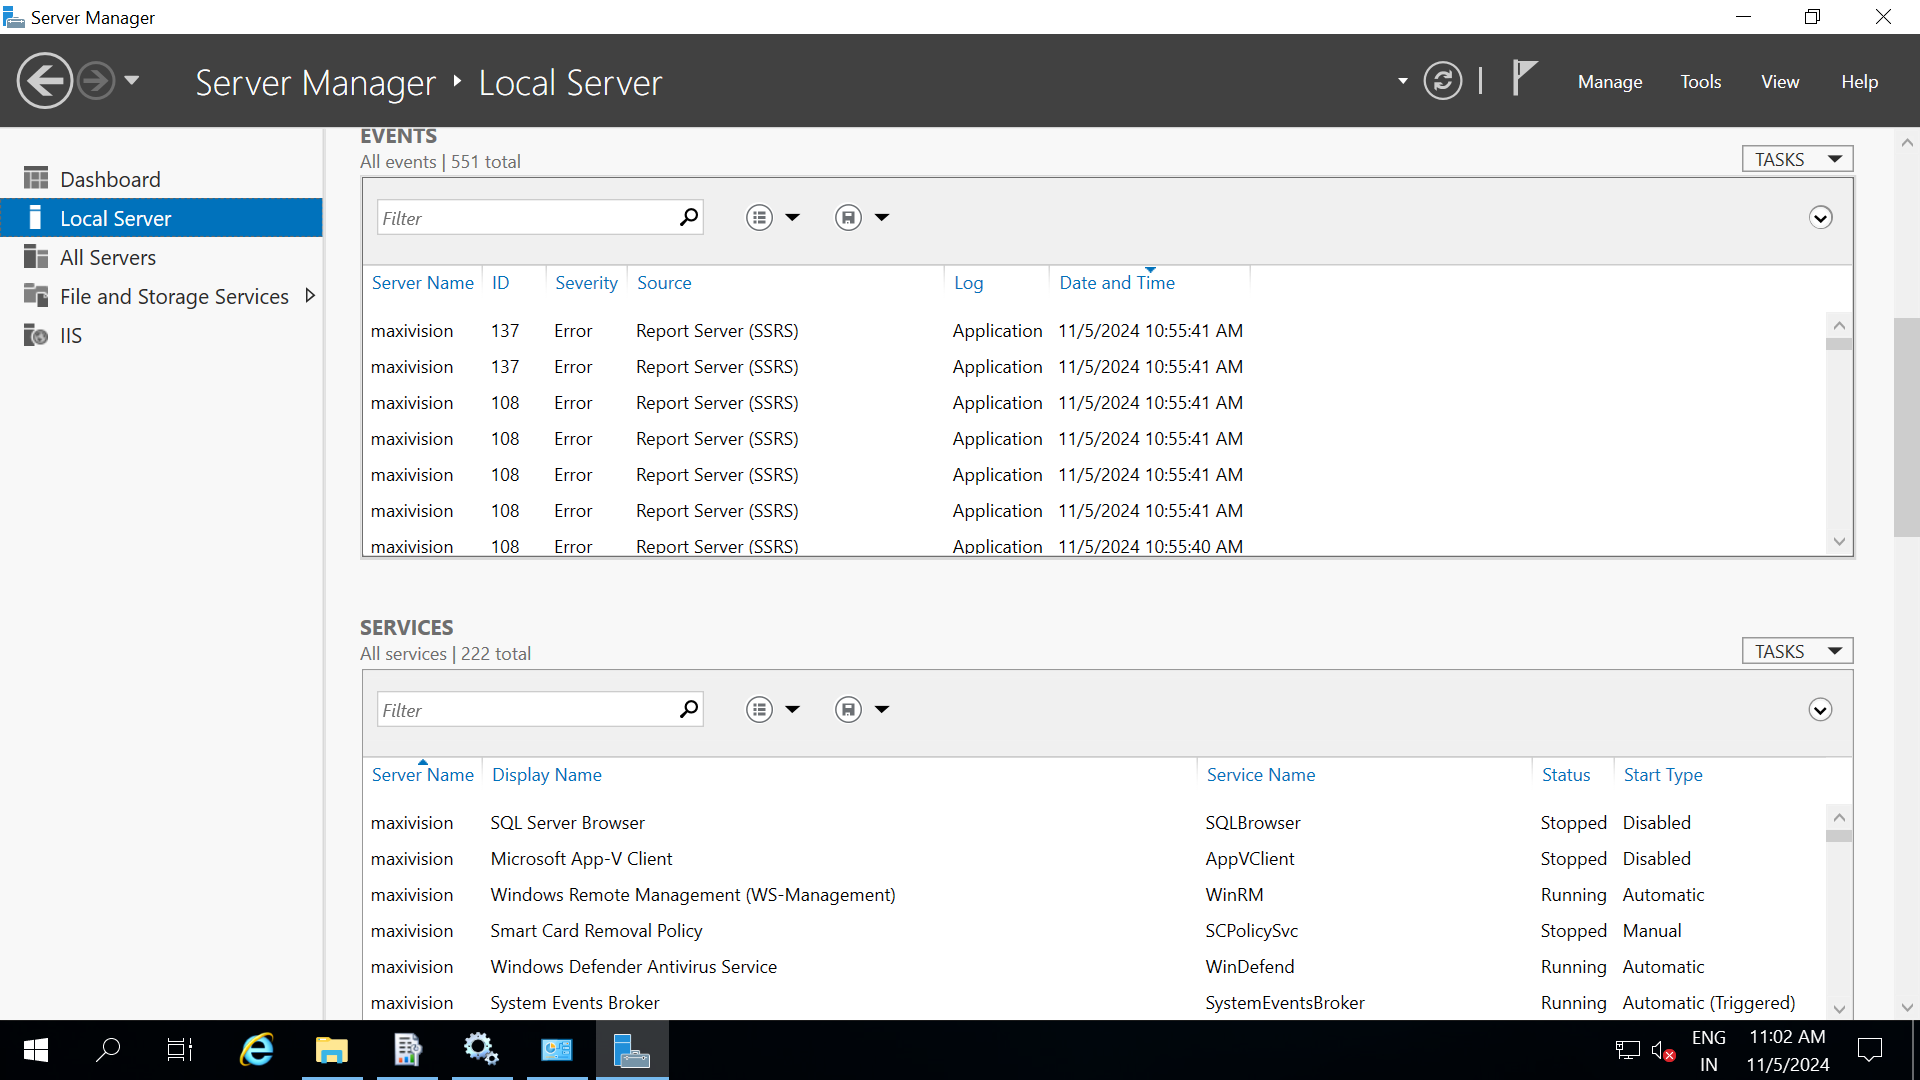Open the Services TASKS dropdown

1797,651
